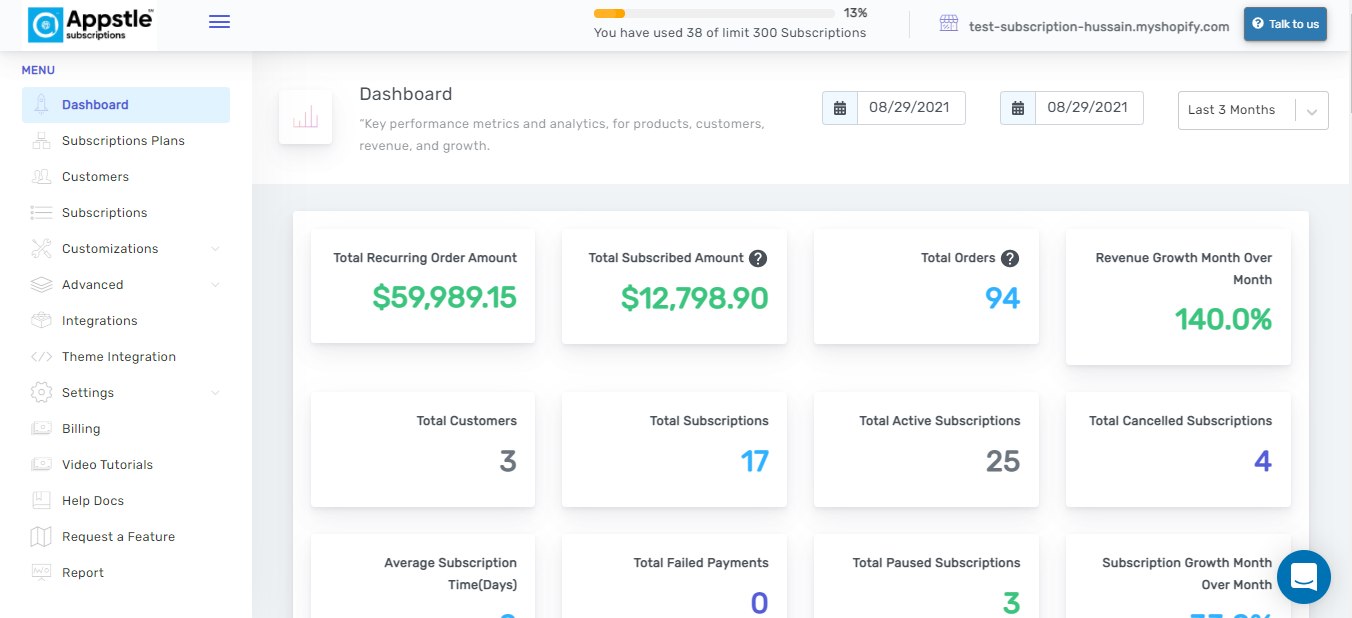1352x618 pixels.
Task: Click the Report icon in sidebar
Action: pos(41,573)
